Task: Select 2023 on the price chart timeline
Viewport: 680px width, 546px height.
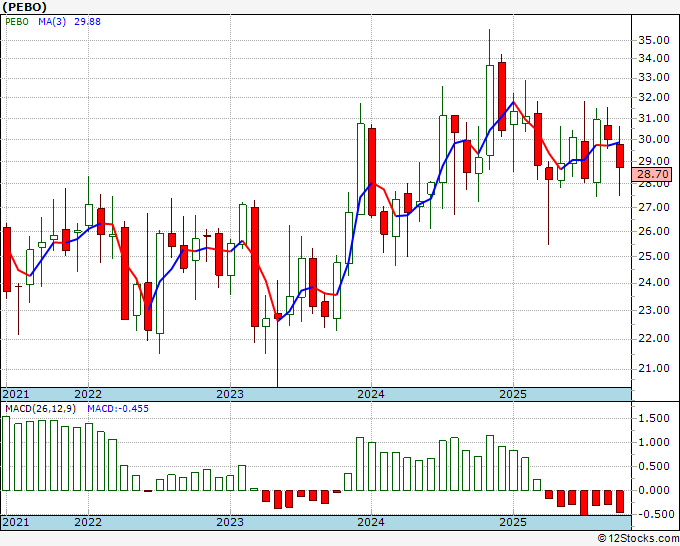Action: 230,394
